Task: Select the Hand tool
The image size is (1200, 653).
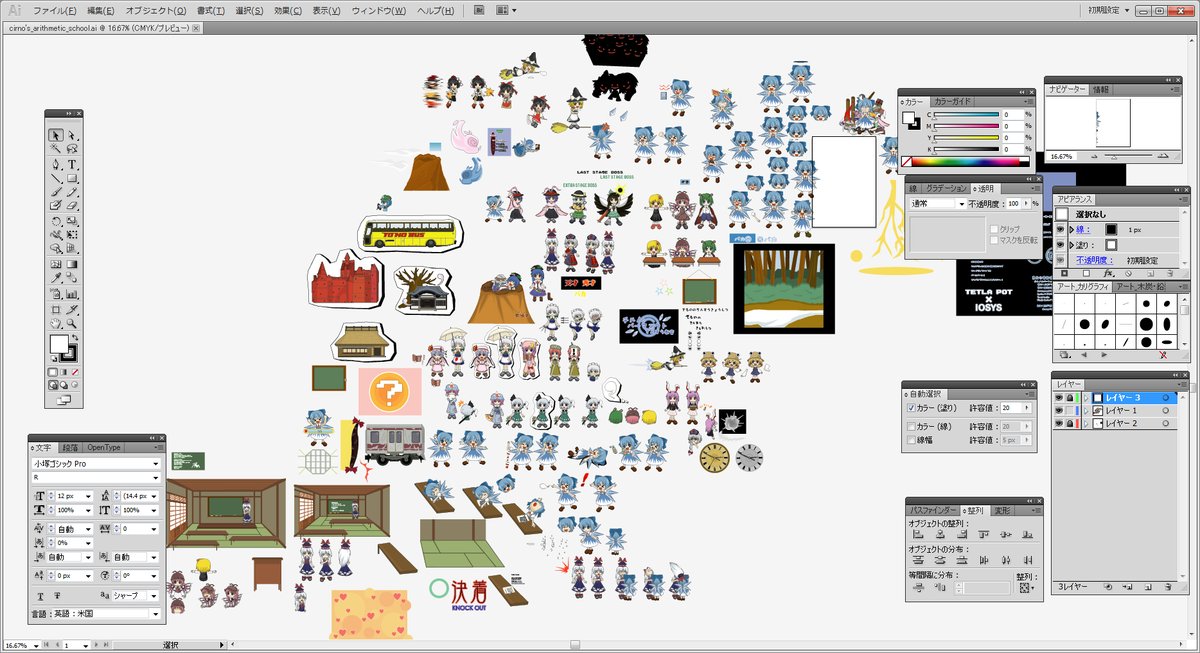Action: [56, 325]
